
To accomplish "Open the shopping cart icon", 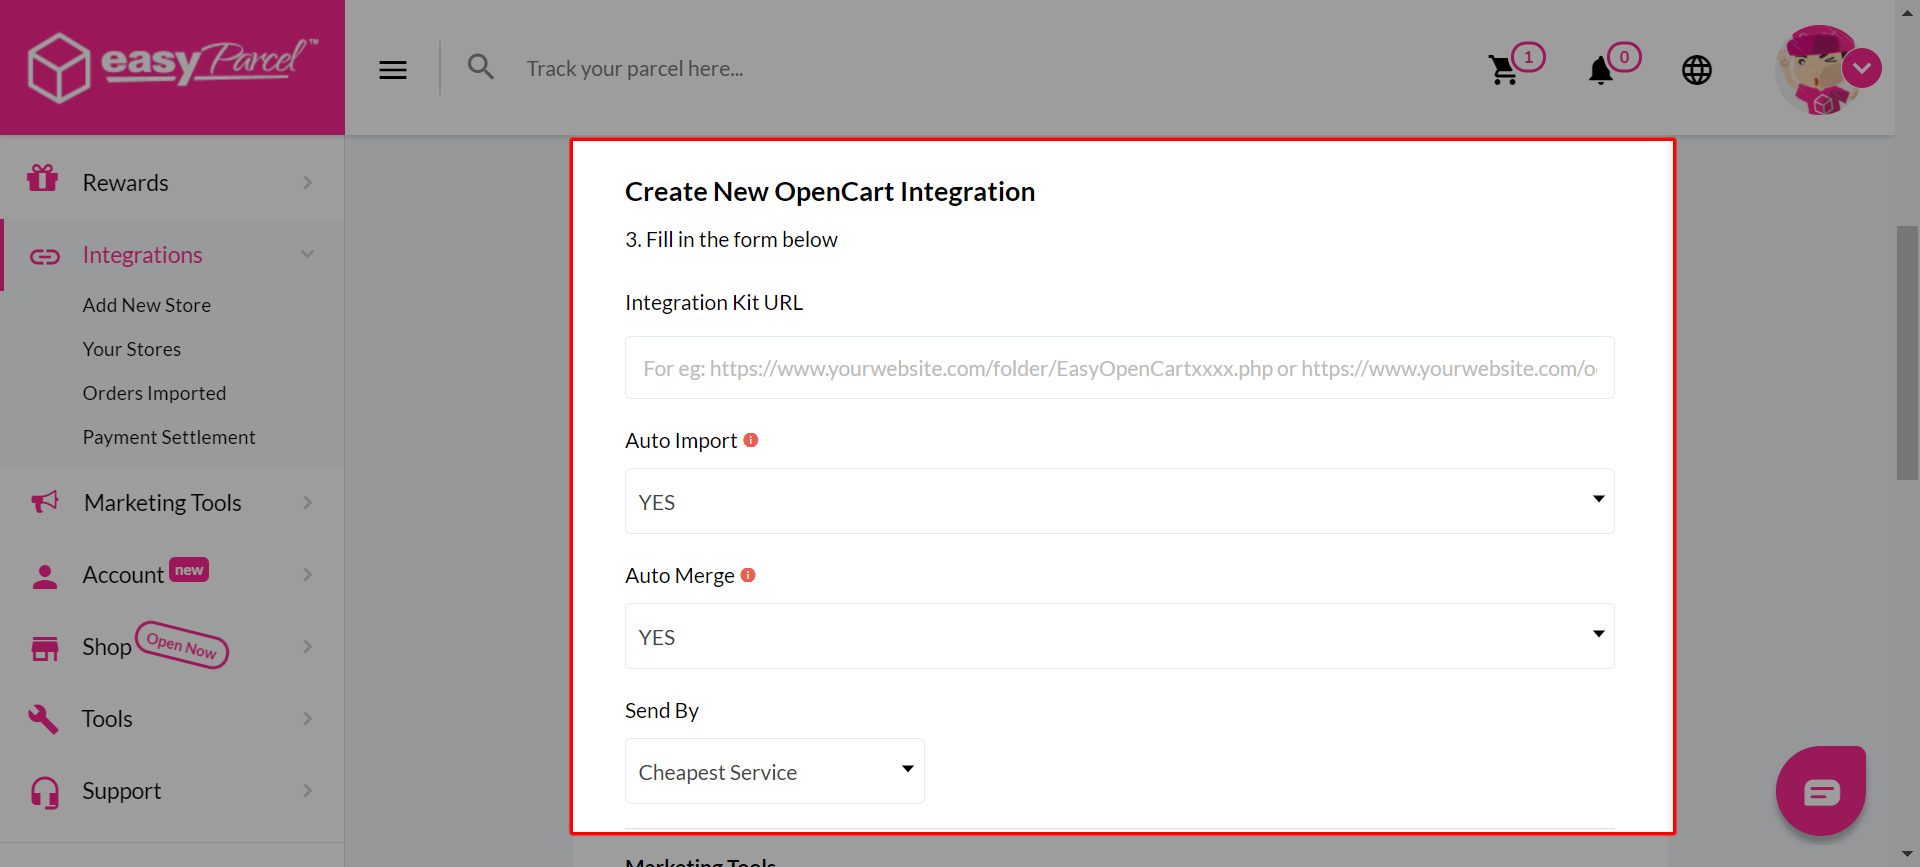I will [1503, 70].
